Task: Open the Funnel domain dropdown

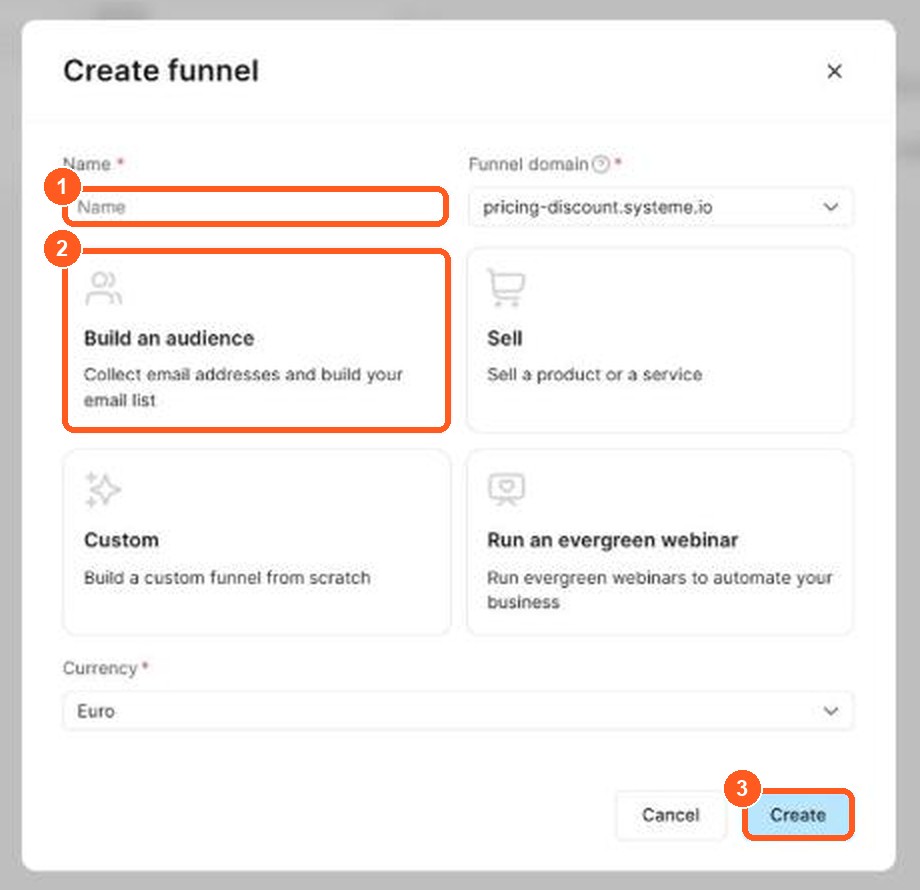Action: (660, 207)
